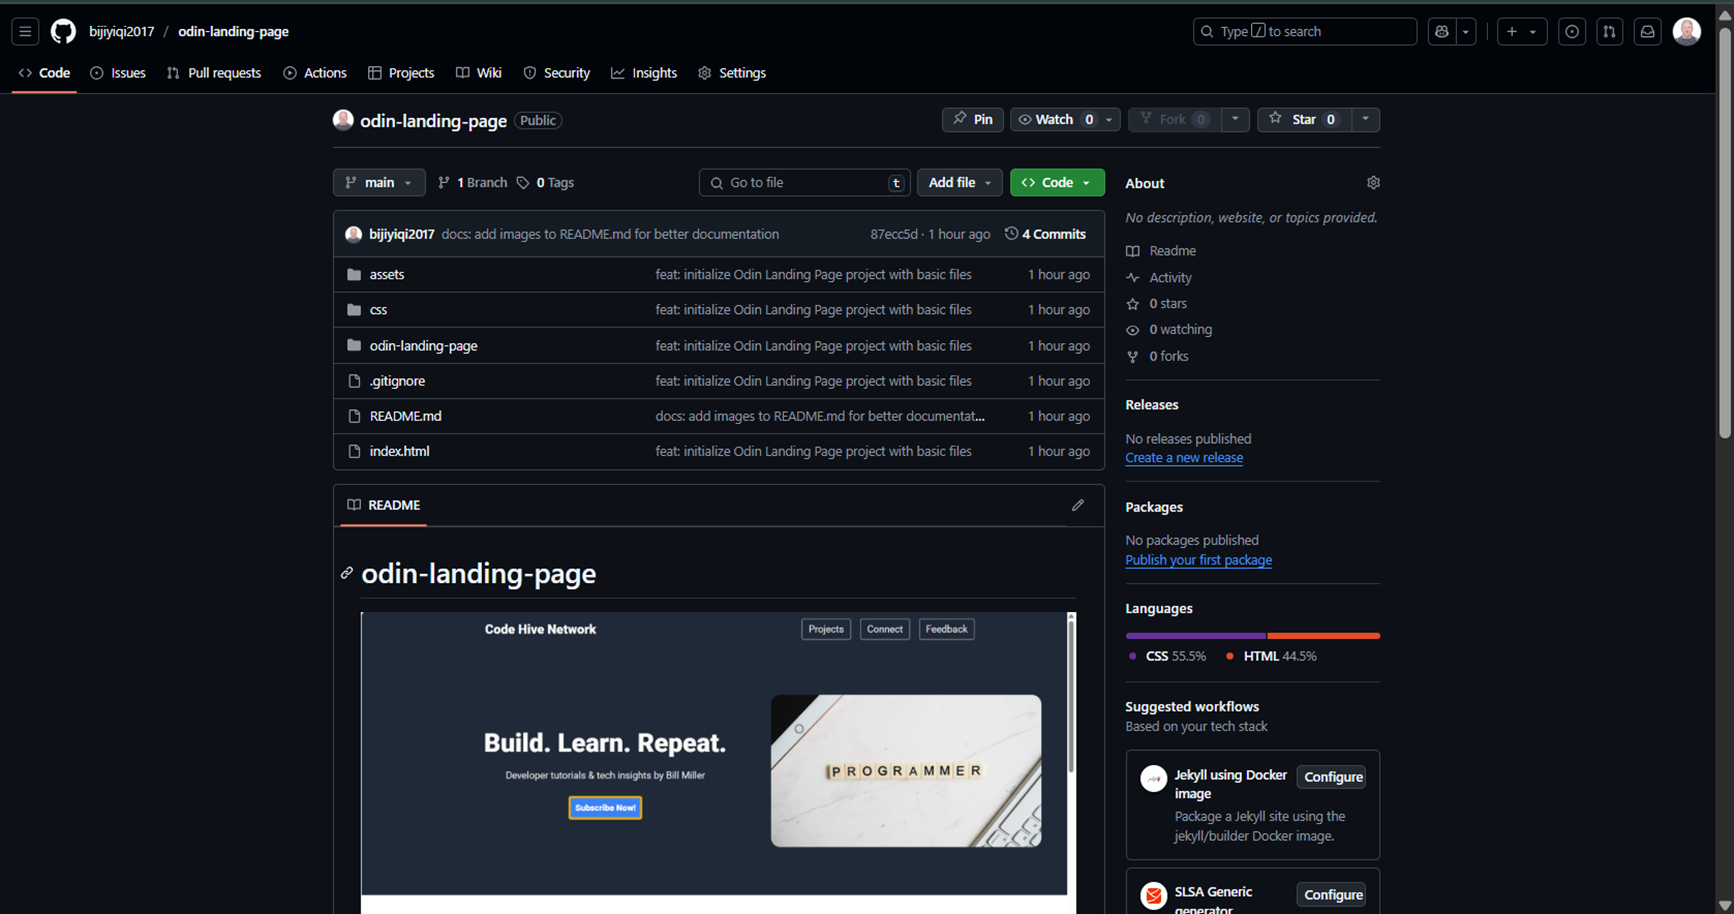Open Readme link in About sidebar

1160,251
